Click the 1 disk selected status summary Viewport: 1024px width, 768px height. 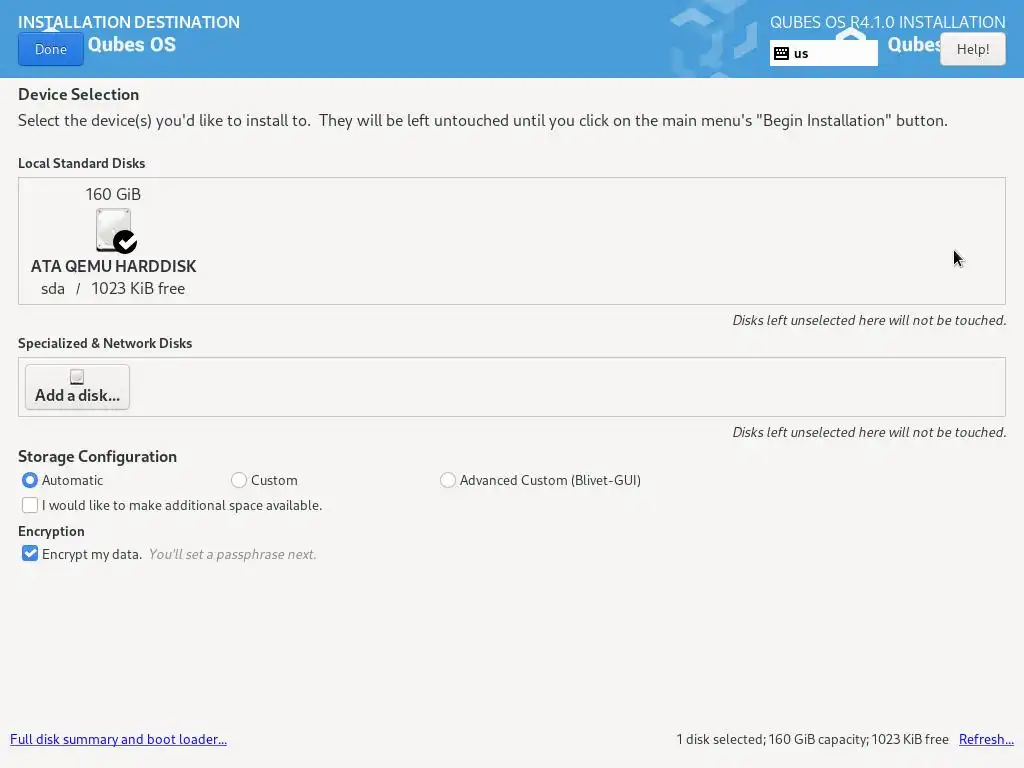812,739
